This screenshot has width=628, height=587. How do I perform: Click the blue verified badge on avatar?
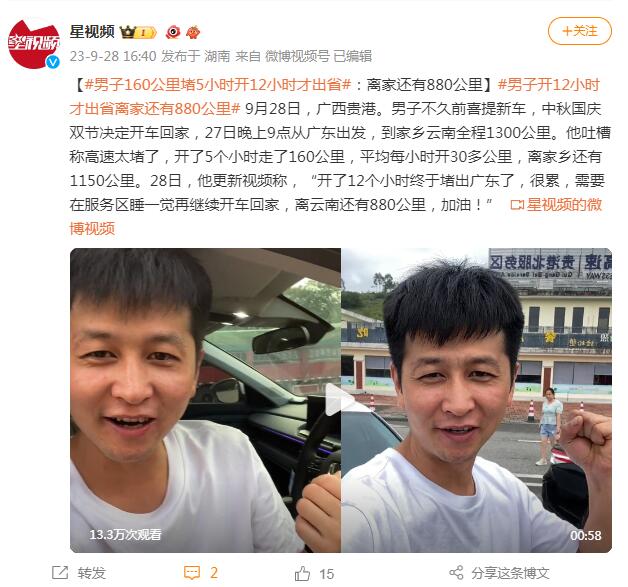click(x=52, y=62)
